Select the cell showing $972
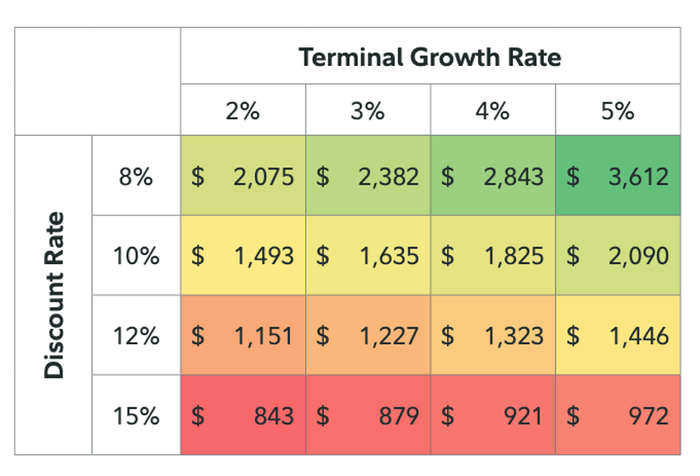The width and height of the screenshot is (700, 476). (618, 414)
